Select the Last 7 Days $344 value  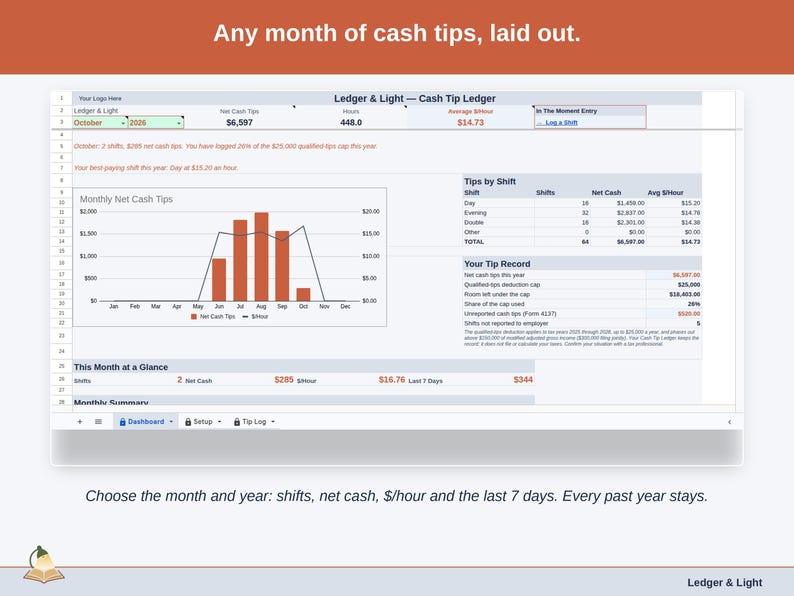523,379
